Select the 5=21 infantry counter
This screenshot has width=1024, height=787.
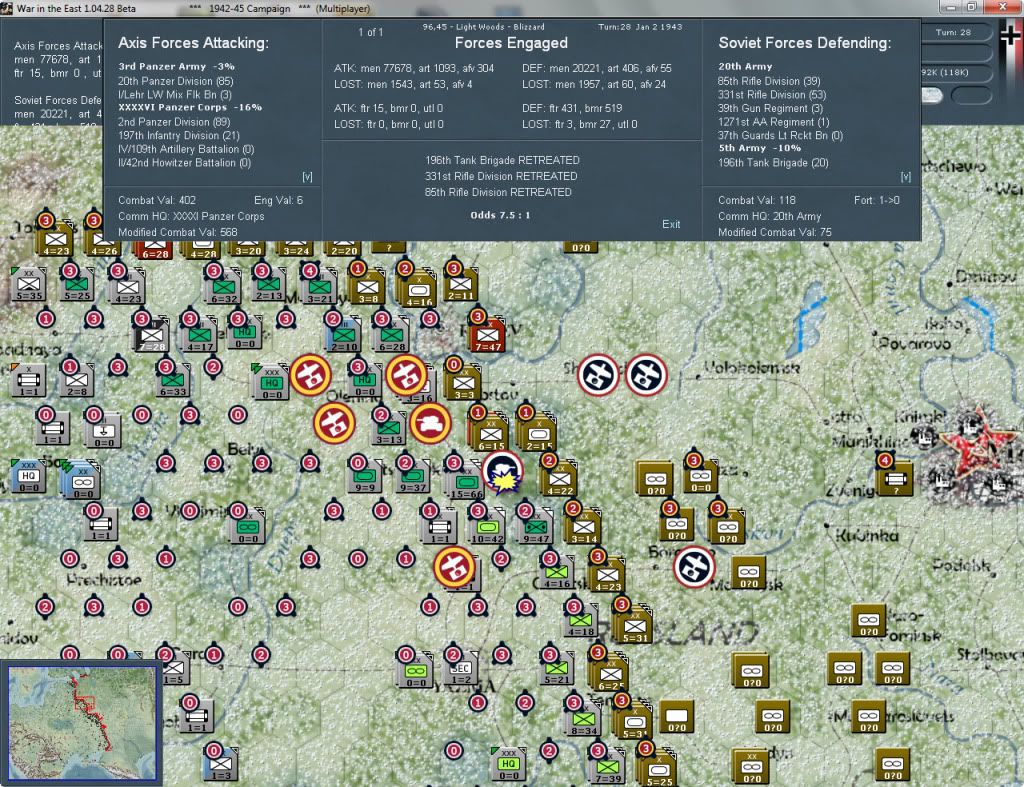557,669
